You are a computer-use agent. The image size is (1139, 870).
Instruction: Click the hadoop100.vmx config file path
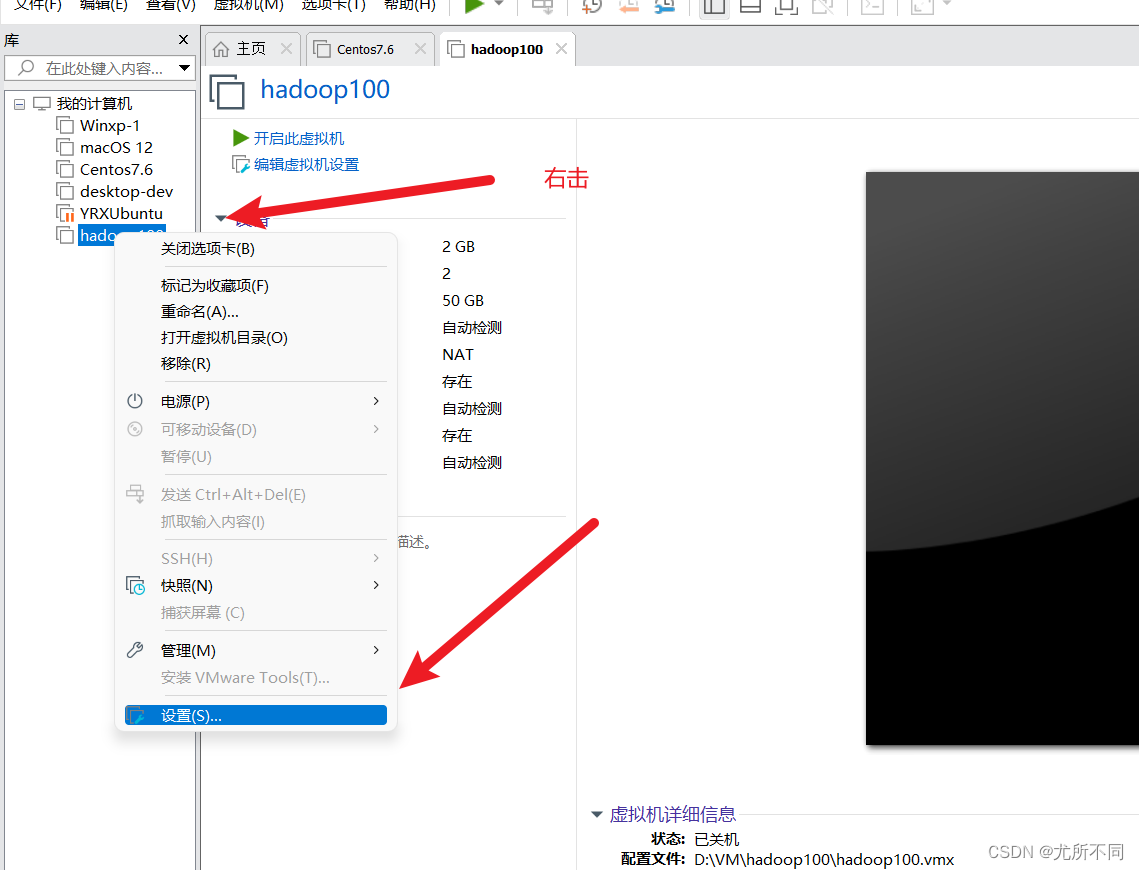pos(824,859)
